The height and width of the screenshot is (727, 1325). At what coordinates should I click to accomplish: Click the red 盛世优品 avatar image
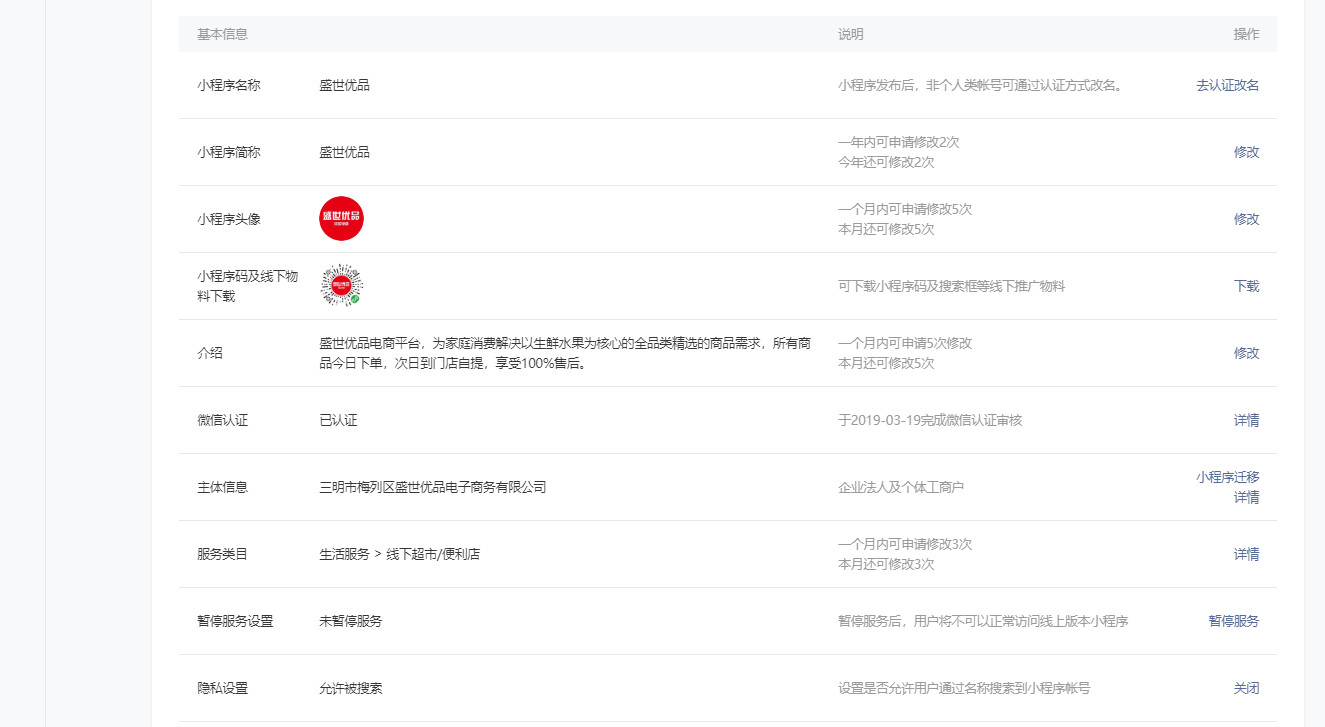point(341,219)
